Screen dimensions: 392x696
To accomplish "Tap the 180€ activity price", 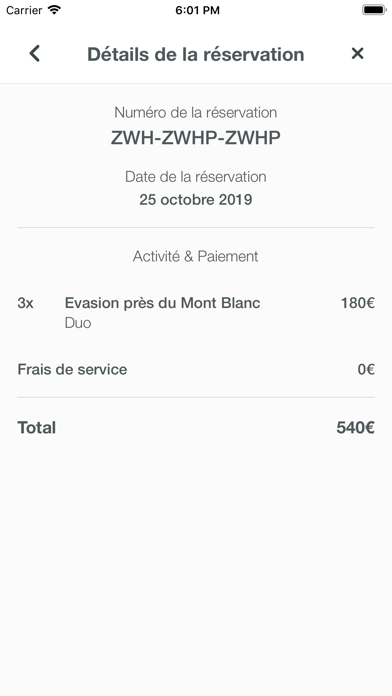I will click(x=358, y=303).
